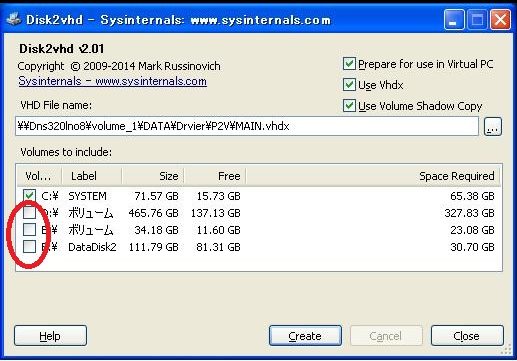This screenshot has height=361, width=517.
Task: Click the 30.70 GB space required value
Action: click(x=472, y=247)
